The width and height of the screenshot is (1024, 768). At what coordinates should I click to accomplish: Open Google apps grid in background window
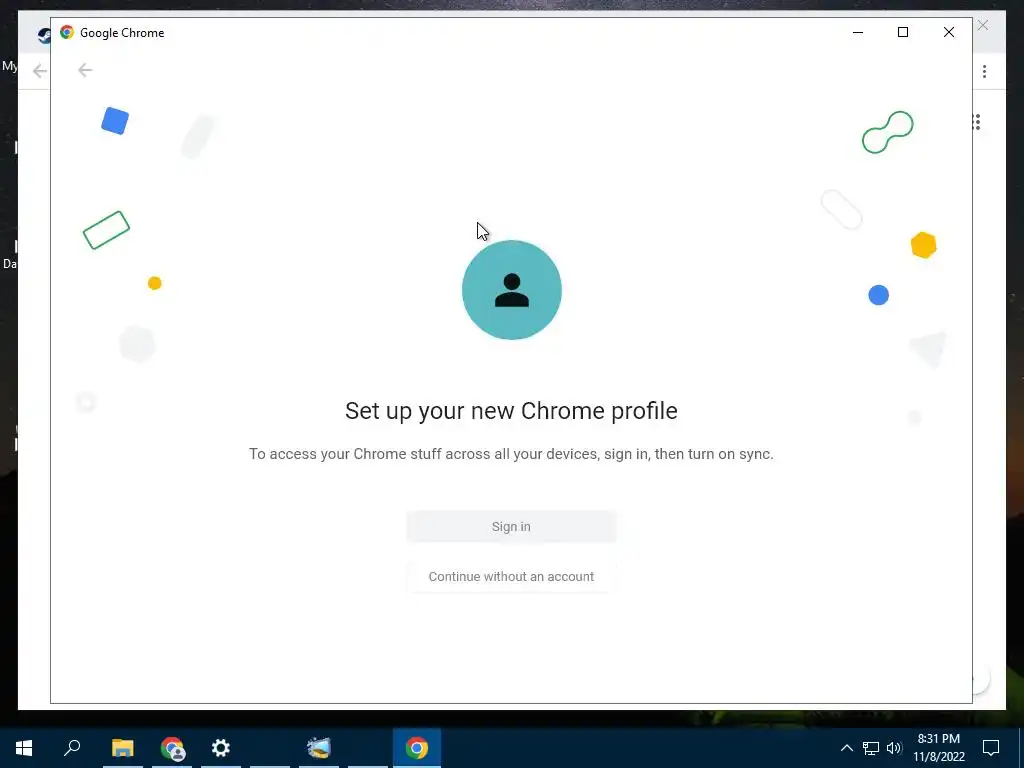(977, 122)
